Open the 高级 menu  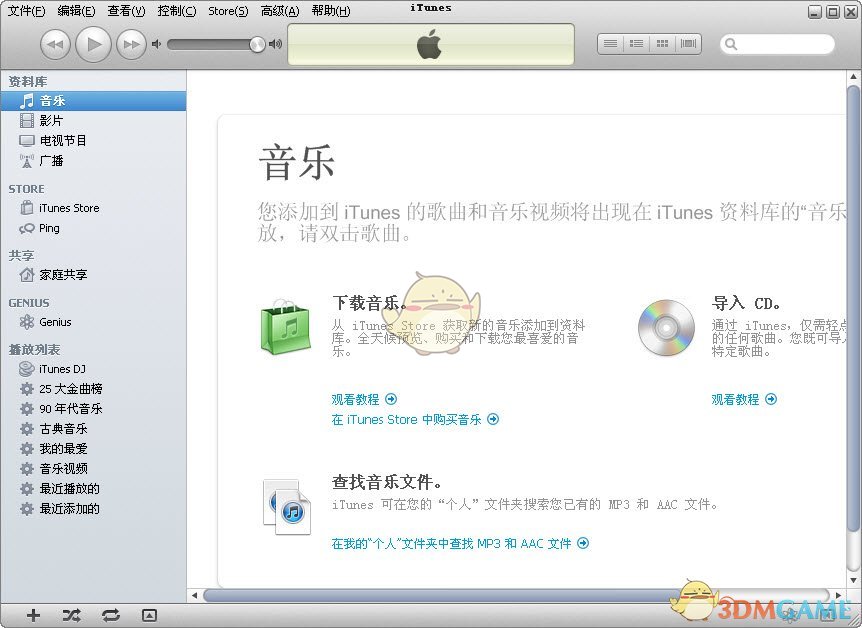click(x=278, y=10)
